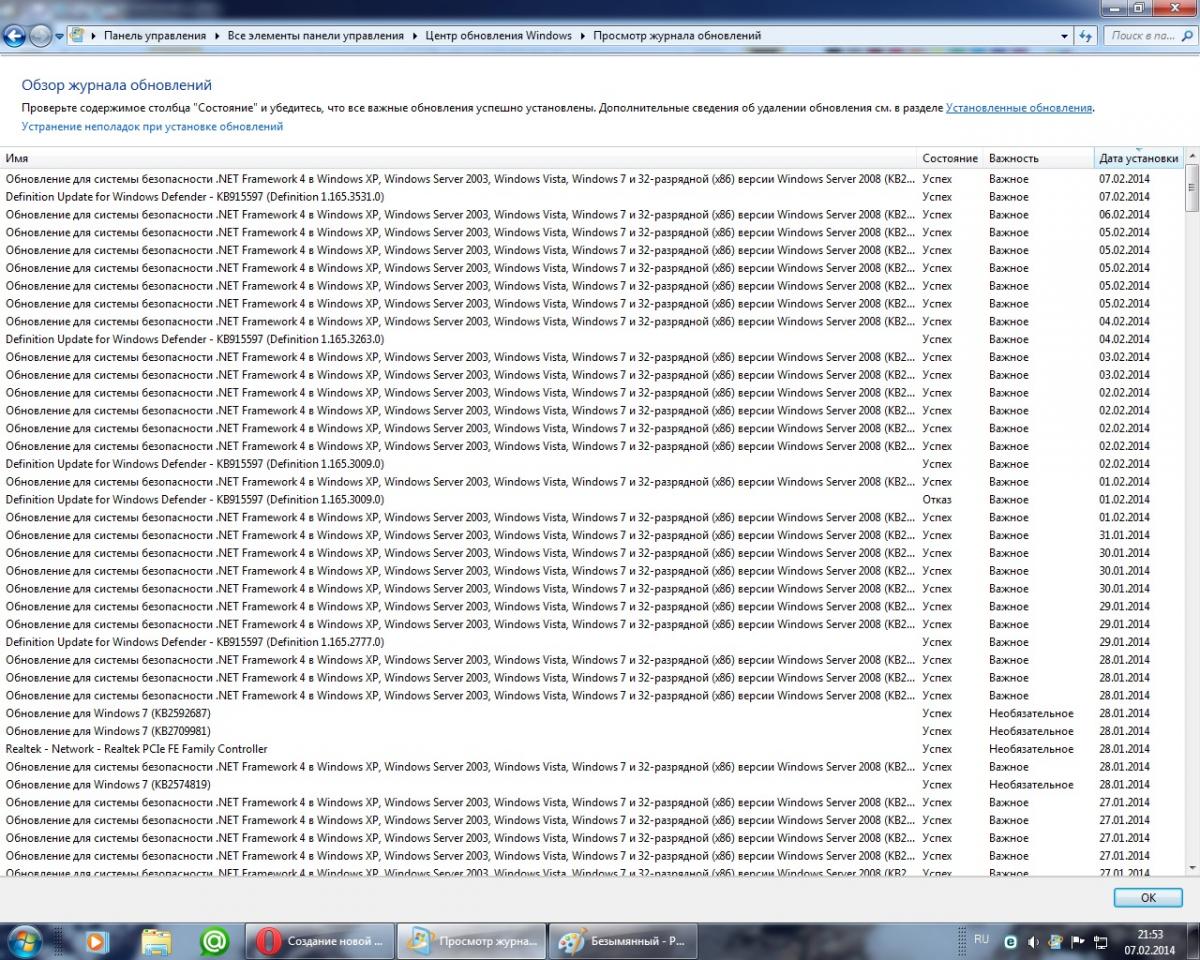Open the 'Установленные обновления' link
This screenshot has height=960, width=1200.
click(1019, 108)
